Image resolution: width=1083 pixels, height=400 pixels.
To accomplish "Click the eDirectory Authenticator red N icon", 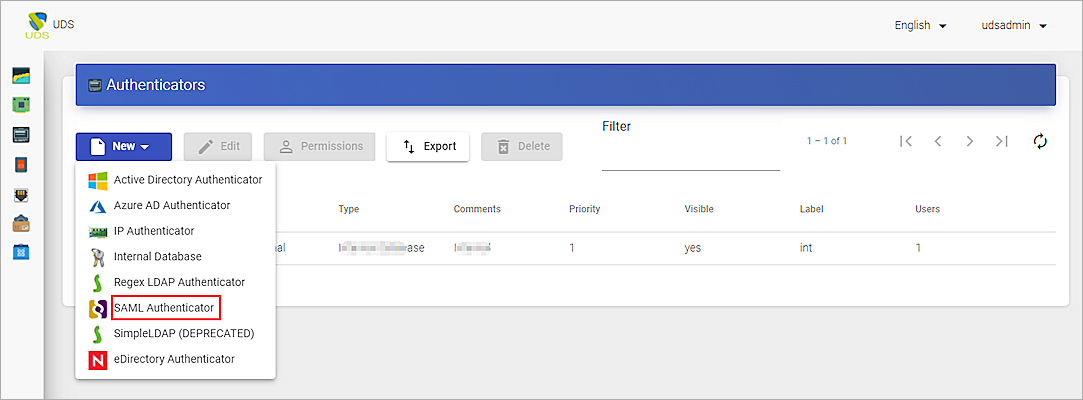I will 97,359.
